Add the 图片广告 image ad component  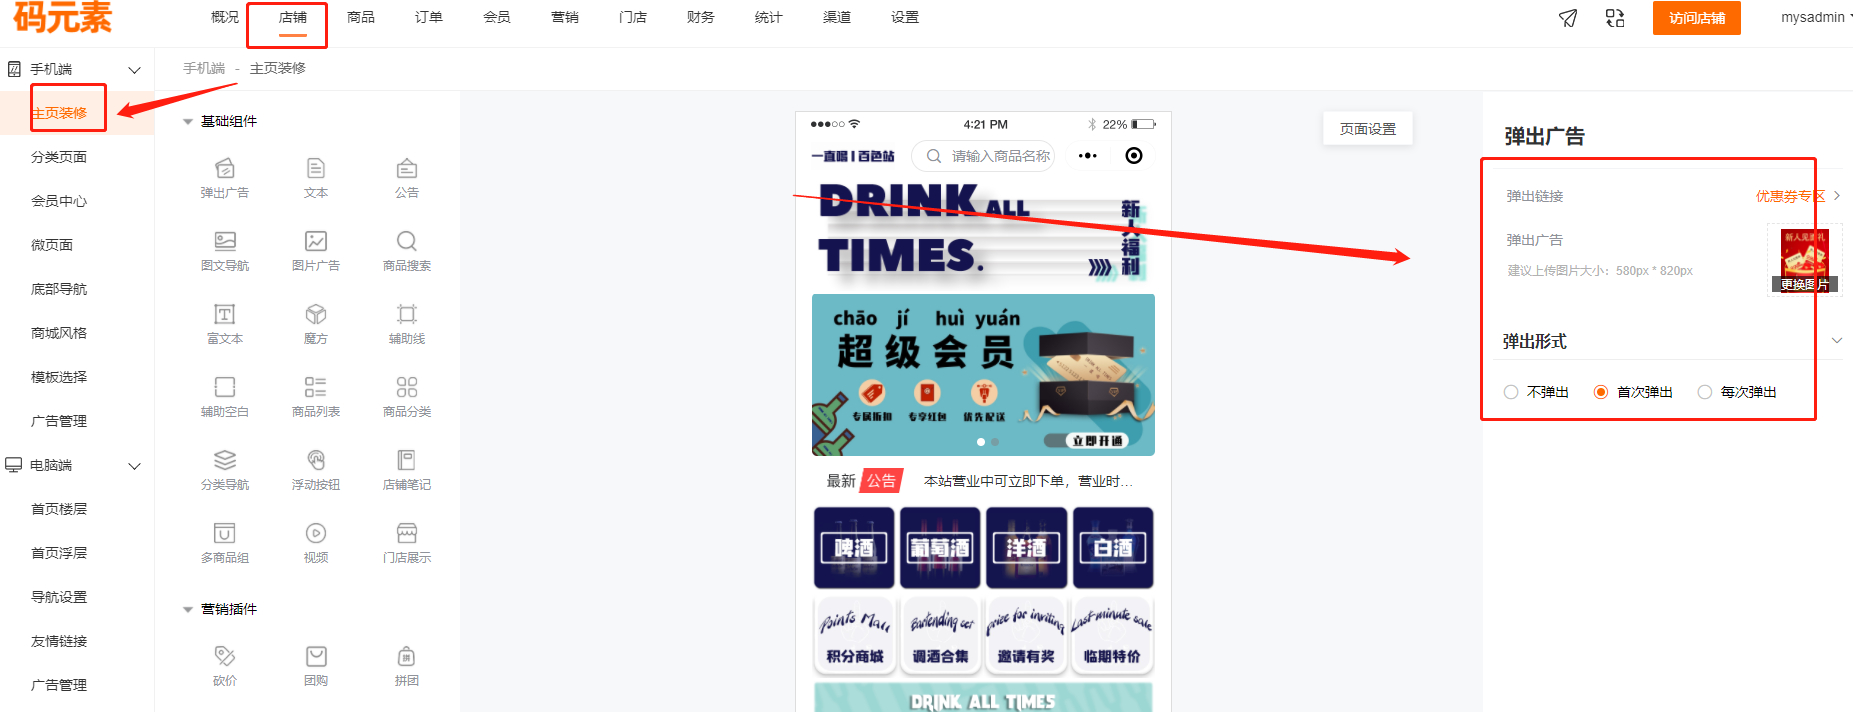coord(316,251)
